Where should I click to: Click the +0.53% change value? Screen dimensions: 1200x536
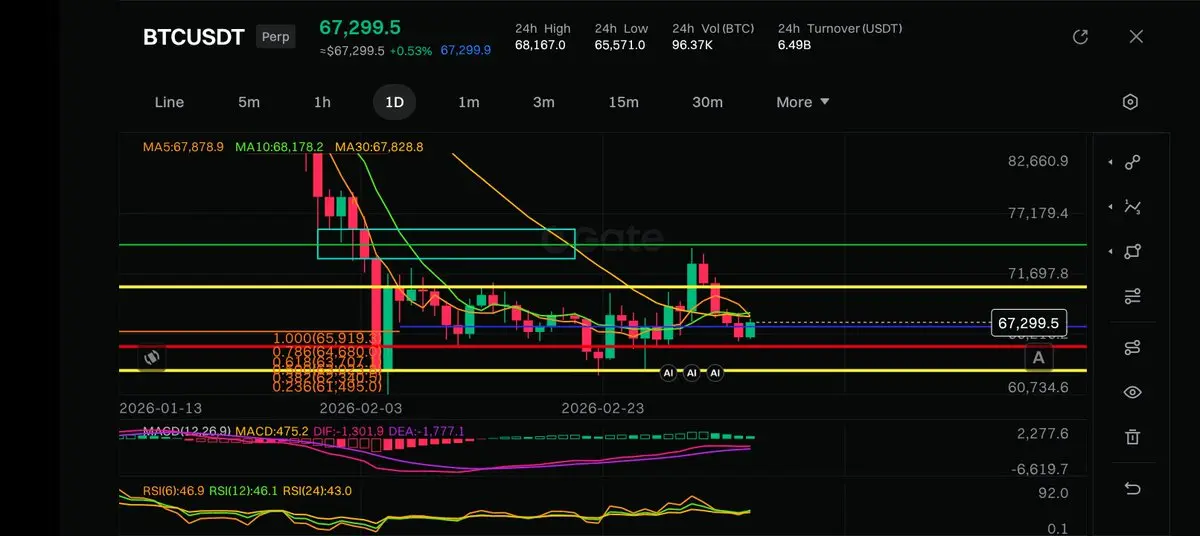[x=411, y=51]
